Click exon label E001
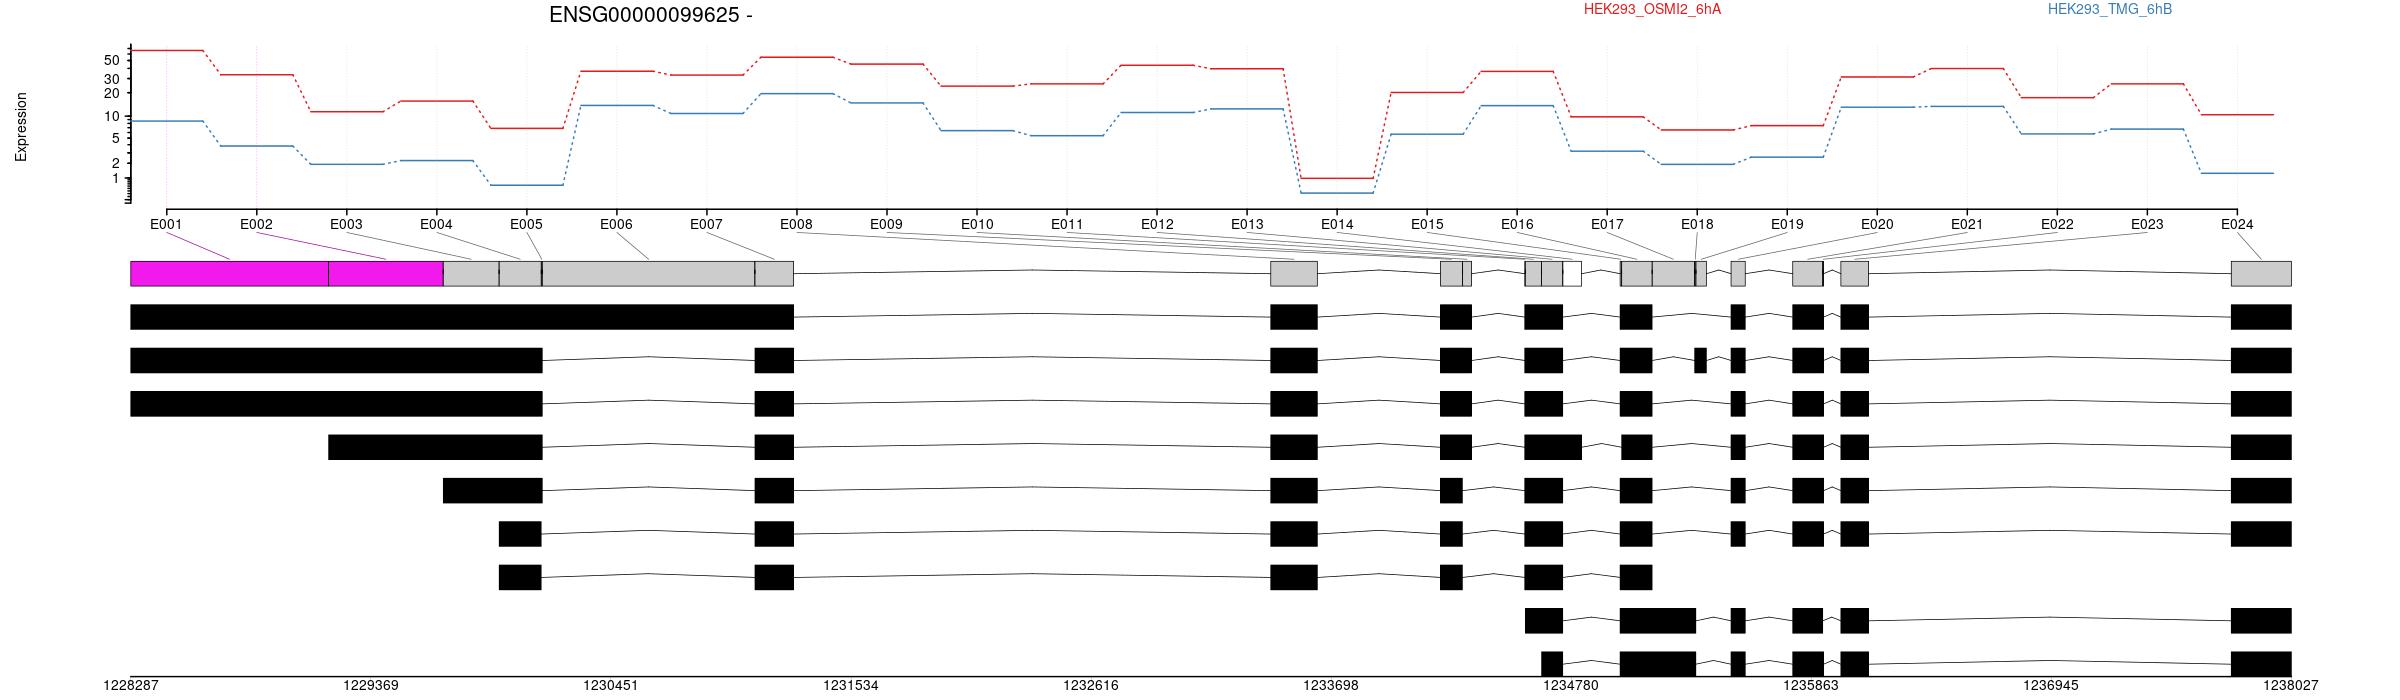The height and width of the screenshot is (700, 2400). click(x=166, y=224)
